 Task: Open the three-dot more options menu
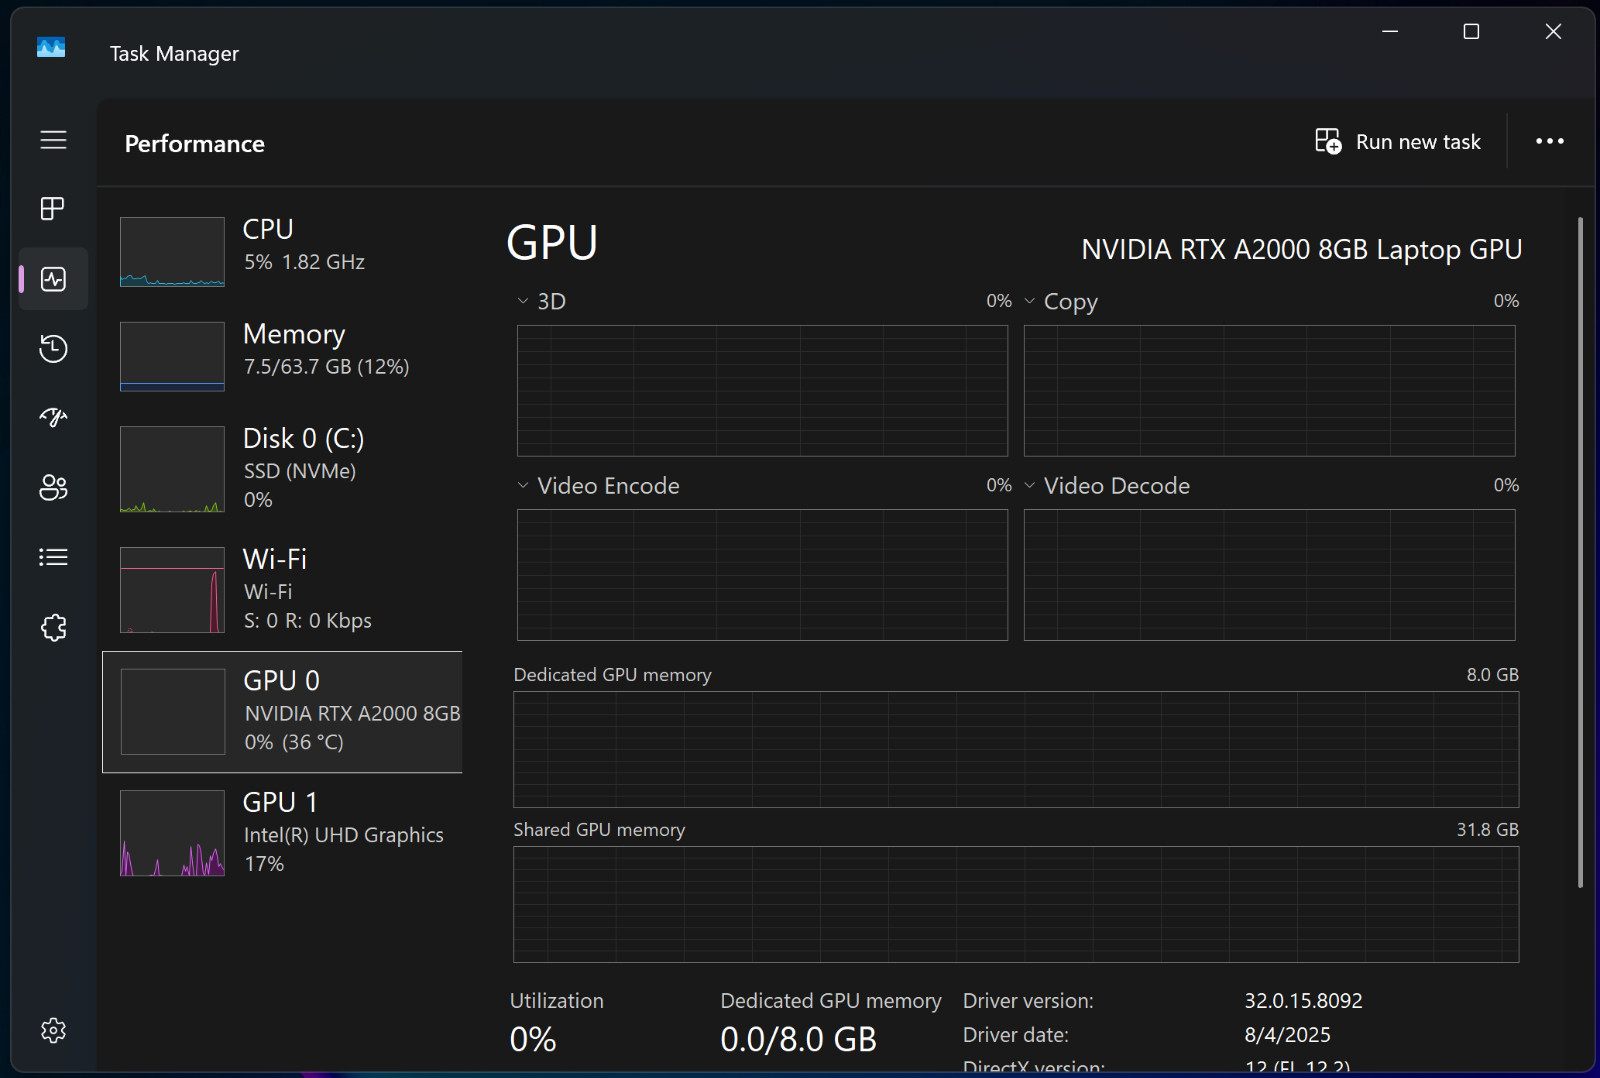click(1550, 142)
